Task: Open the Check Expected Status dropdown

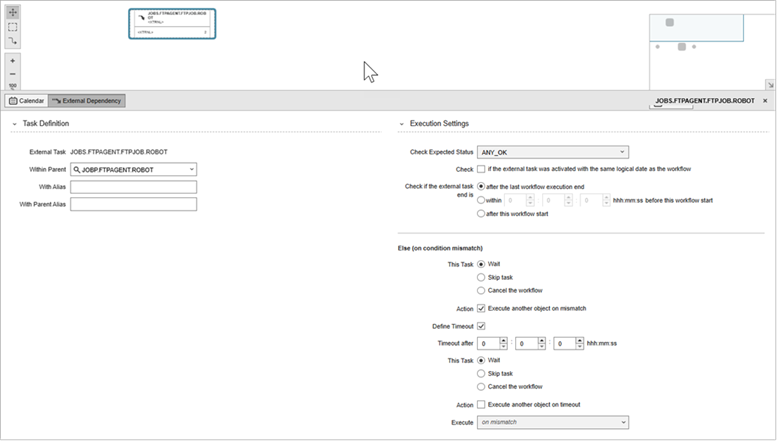Action: click(553, 152)
